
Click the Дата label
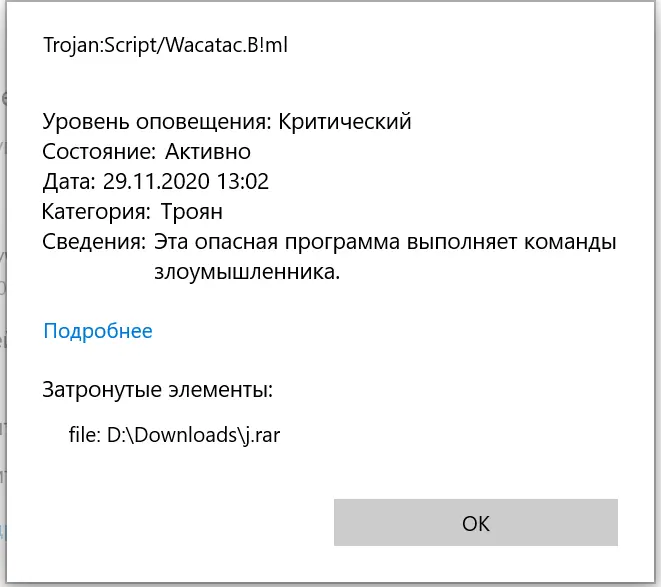70,182
